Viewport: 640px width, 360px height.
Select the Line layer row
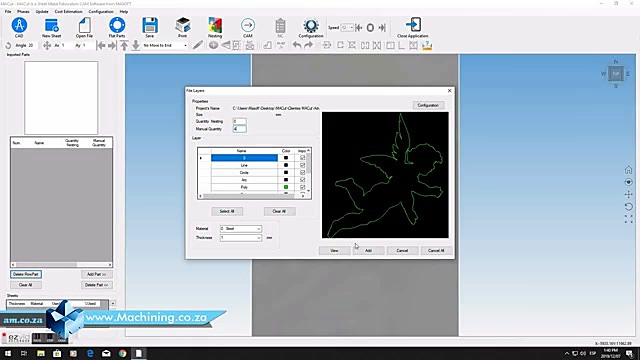[x=244, y=165]
